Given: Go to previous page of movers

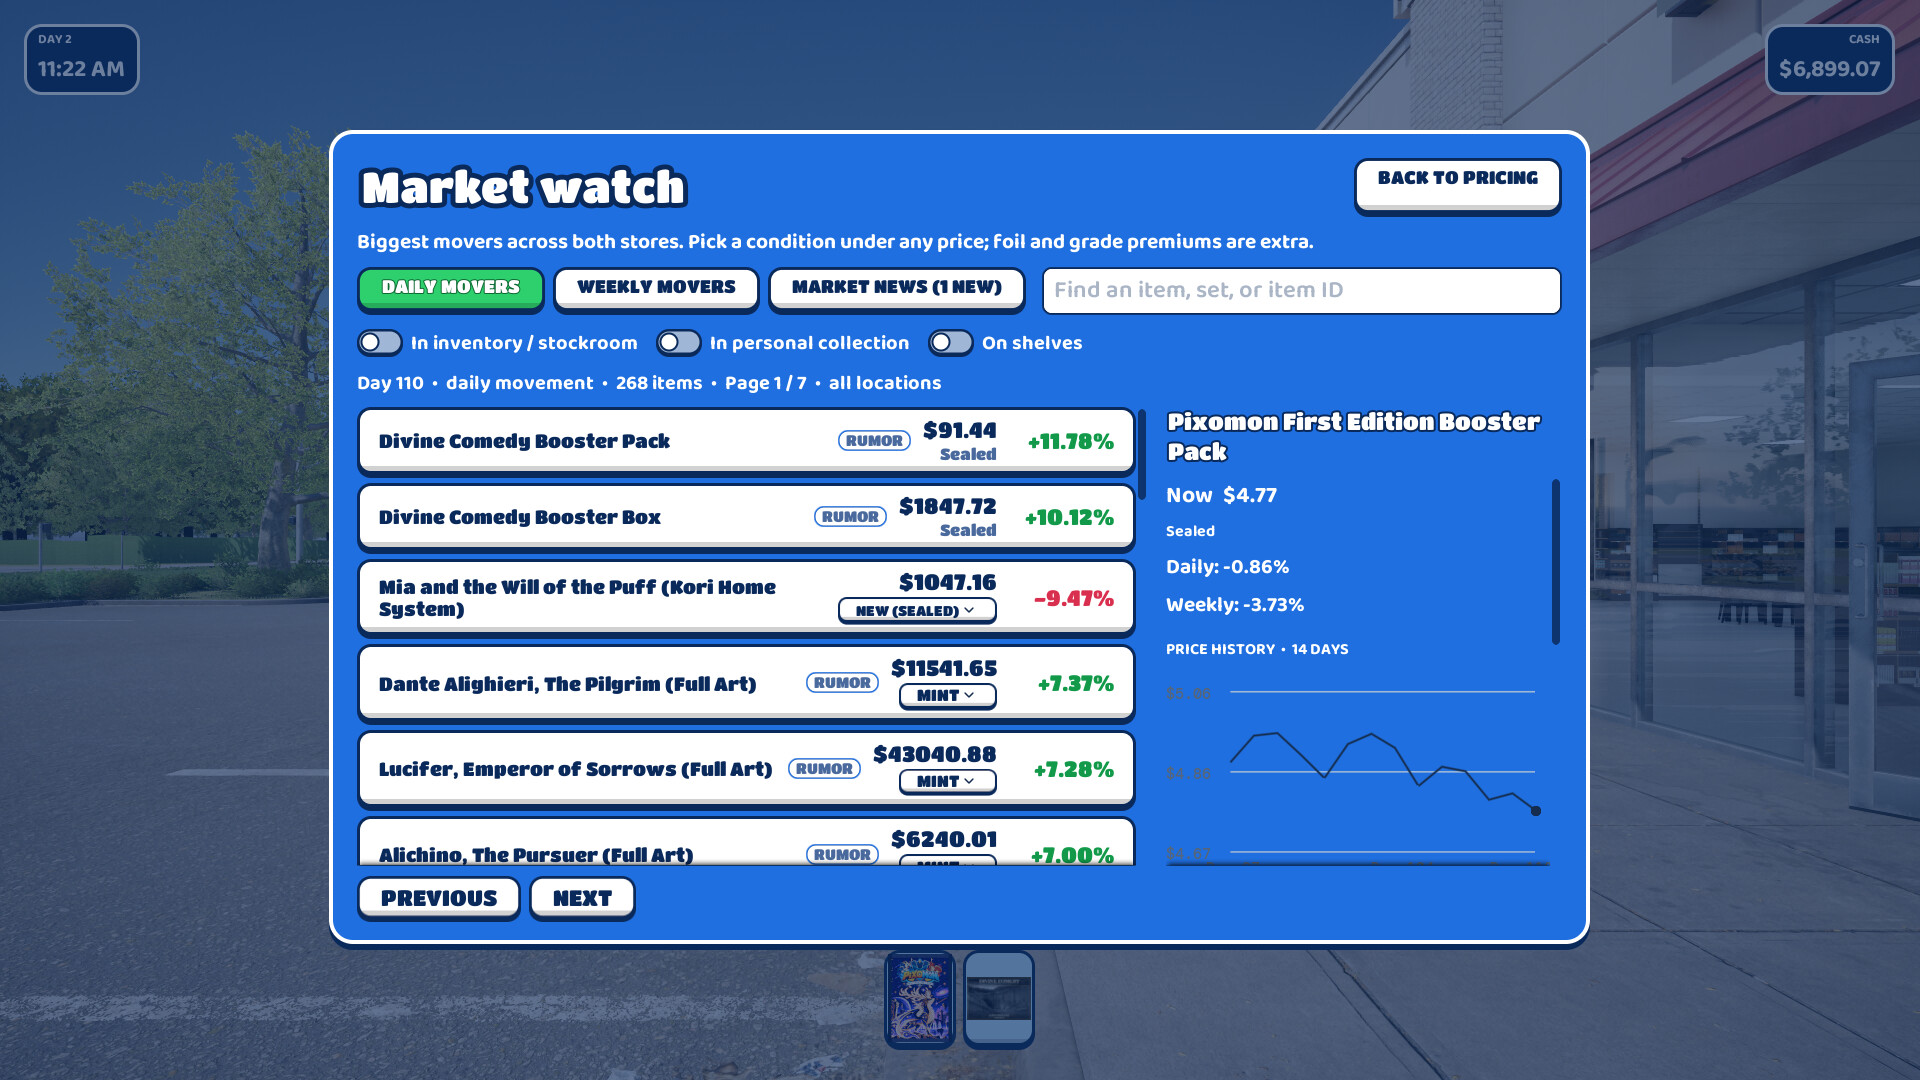Looking at the screenshot, I should (x=439, y=898).
